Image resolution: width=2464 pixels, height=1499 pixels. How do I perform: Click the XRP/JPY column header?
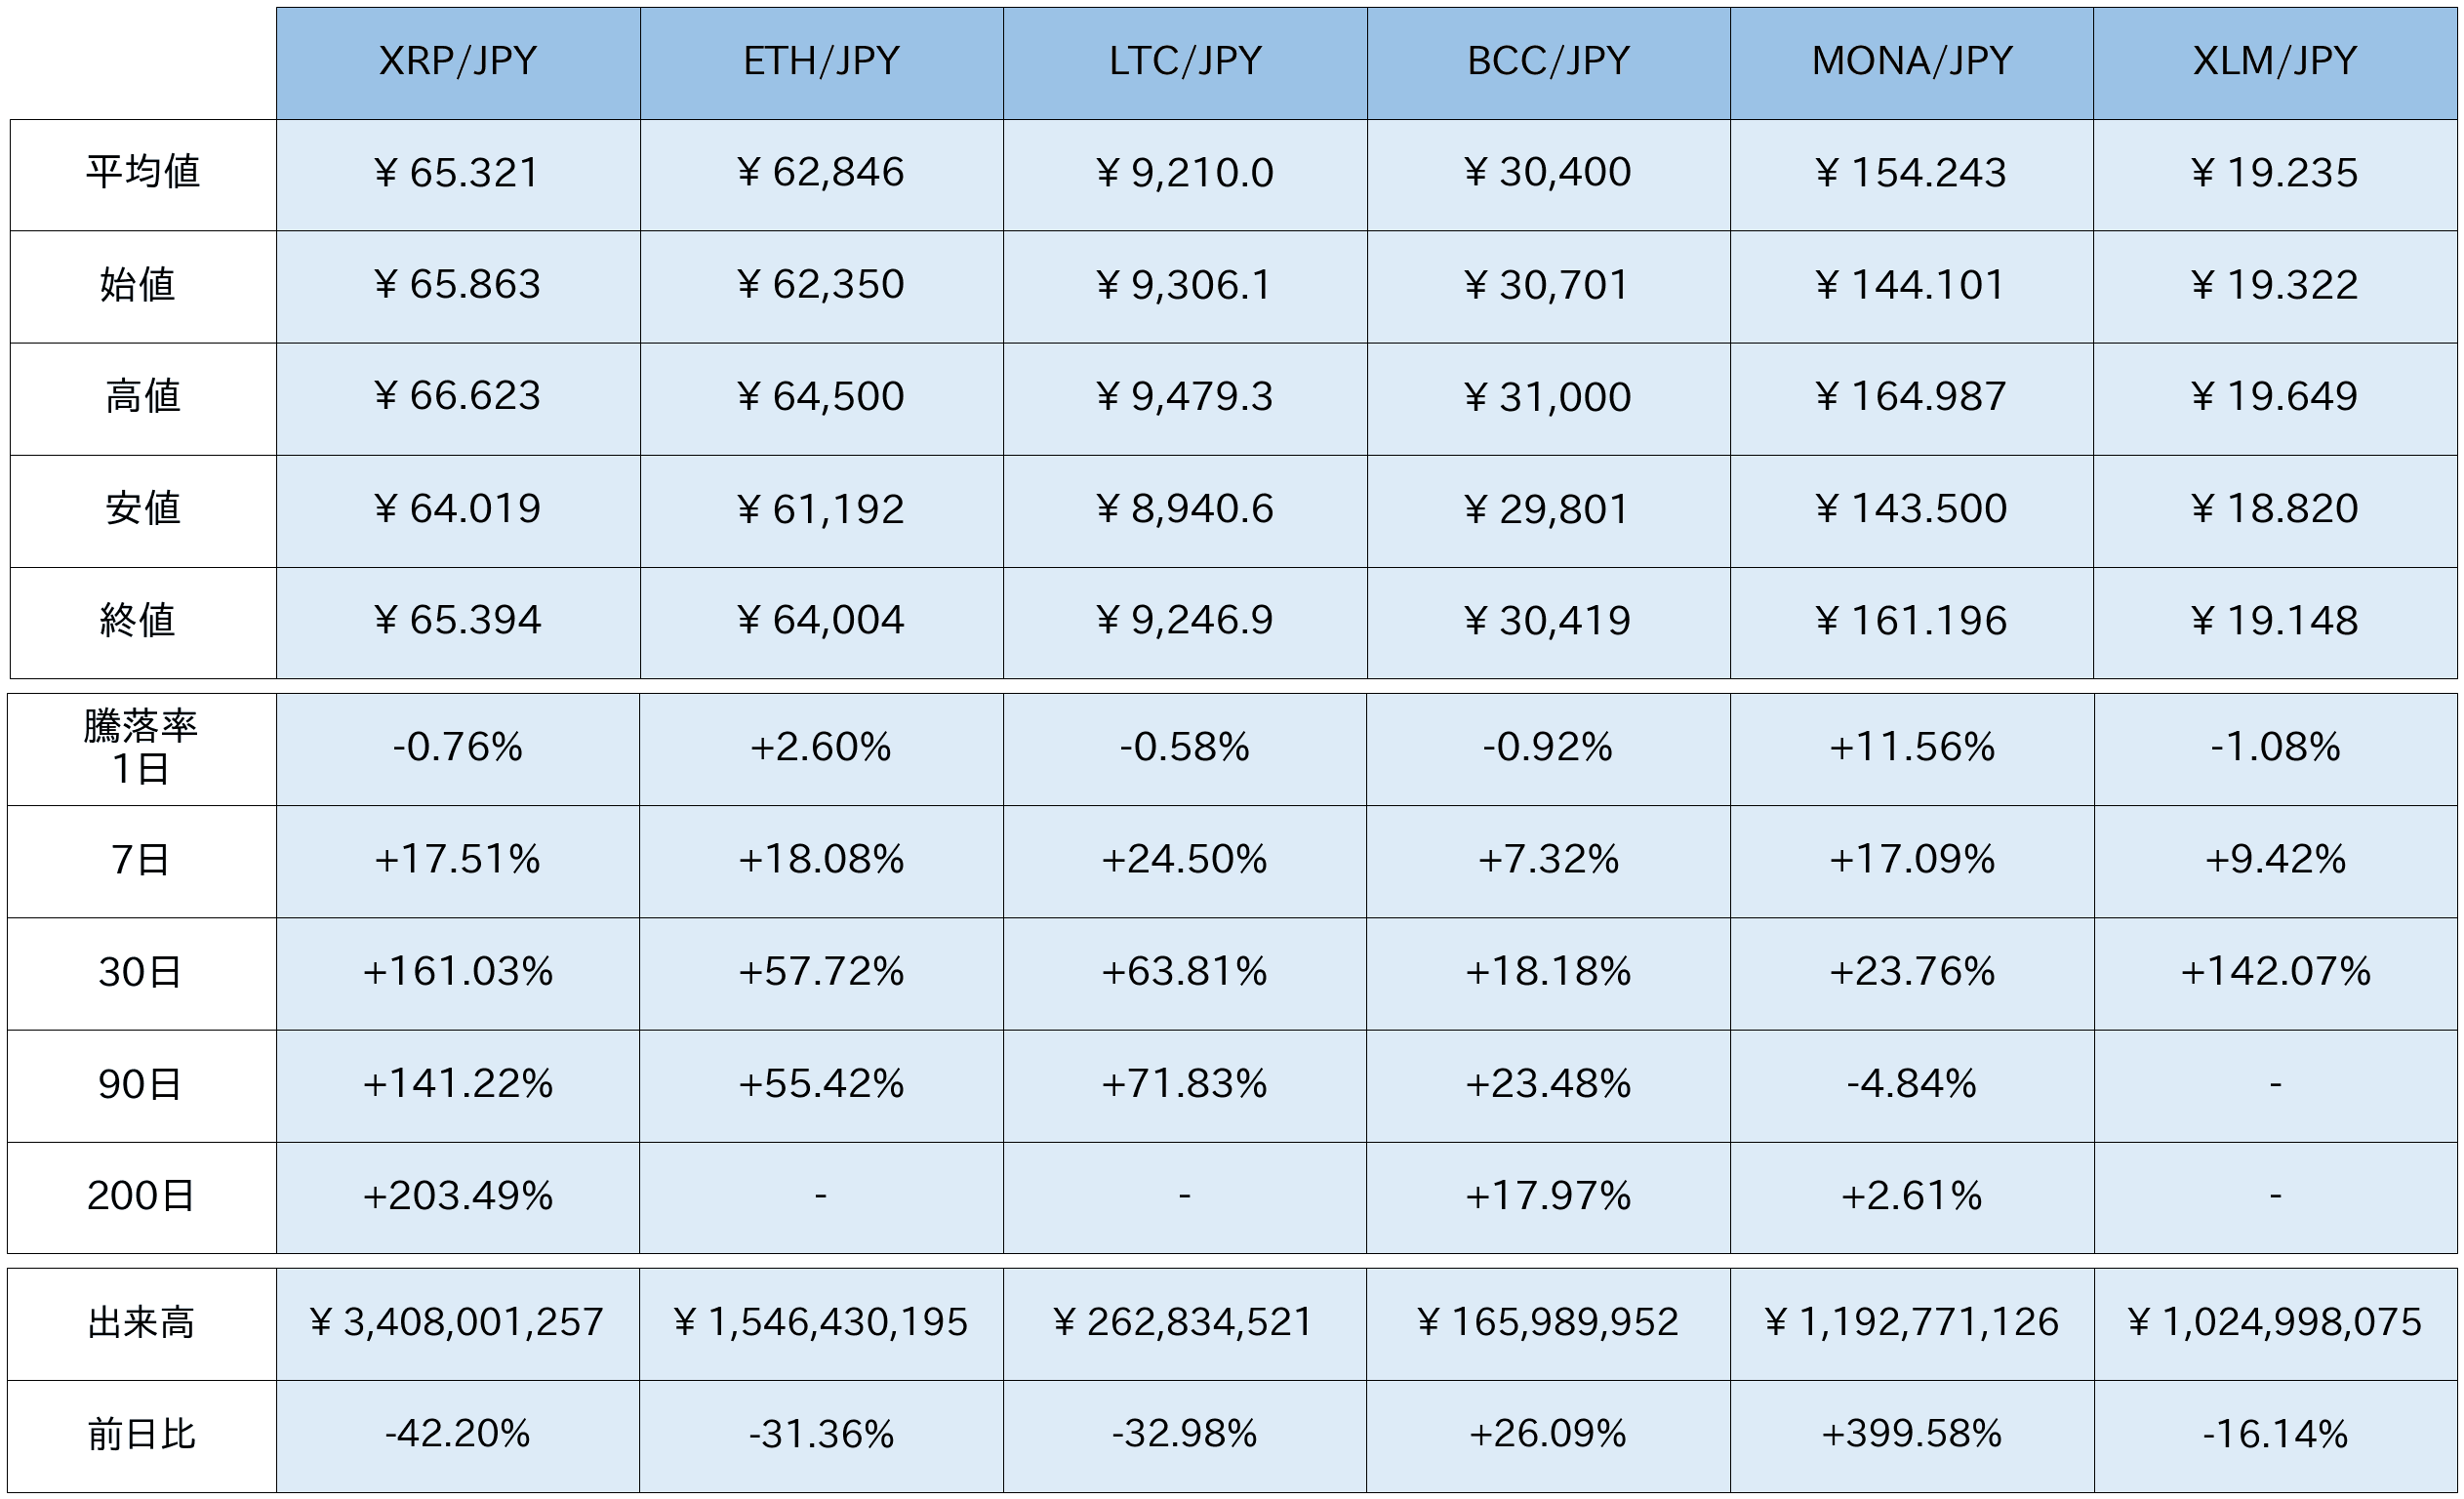458,62
